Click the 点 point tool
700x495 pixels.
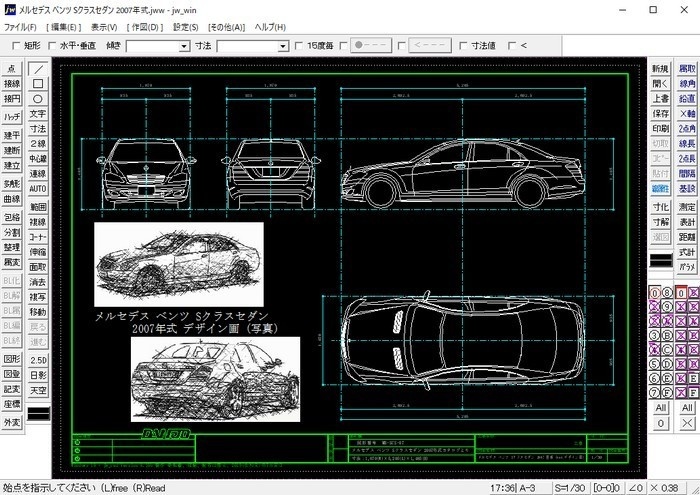[12, 69]
